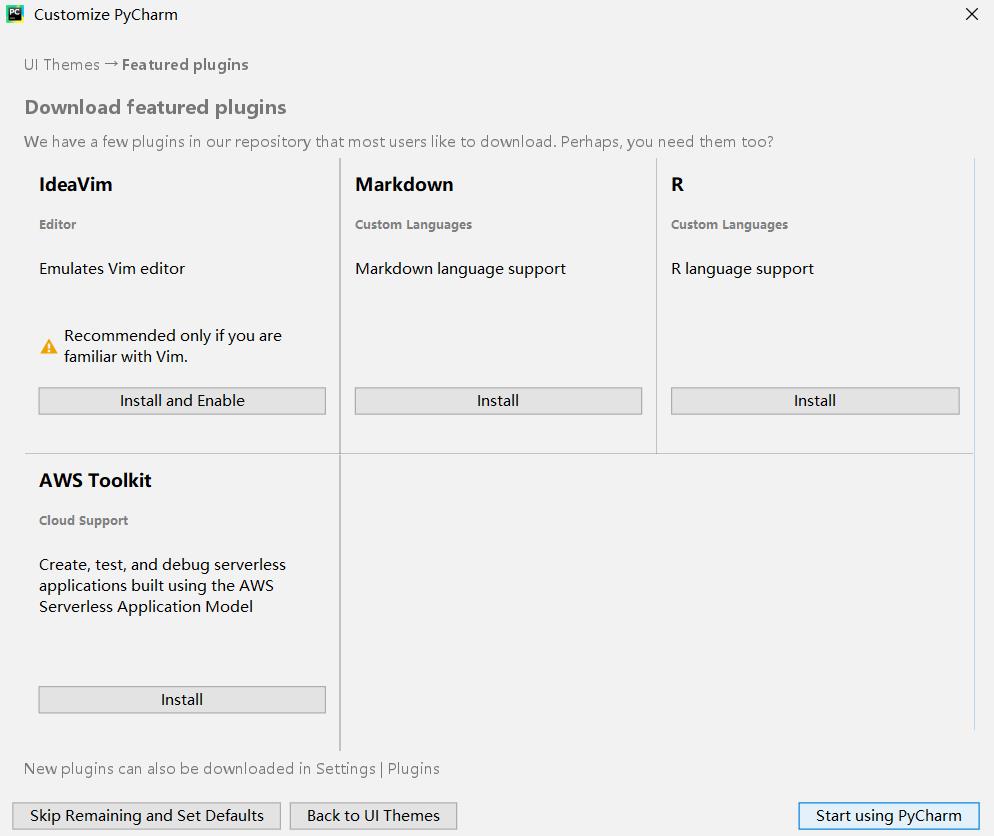Click Custom Languages label under Markdown
Screen dimensions: 994x836
413,224
